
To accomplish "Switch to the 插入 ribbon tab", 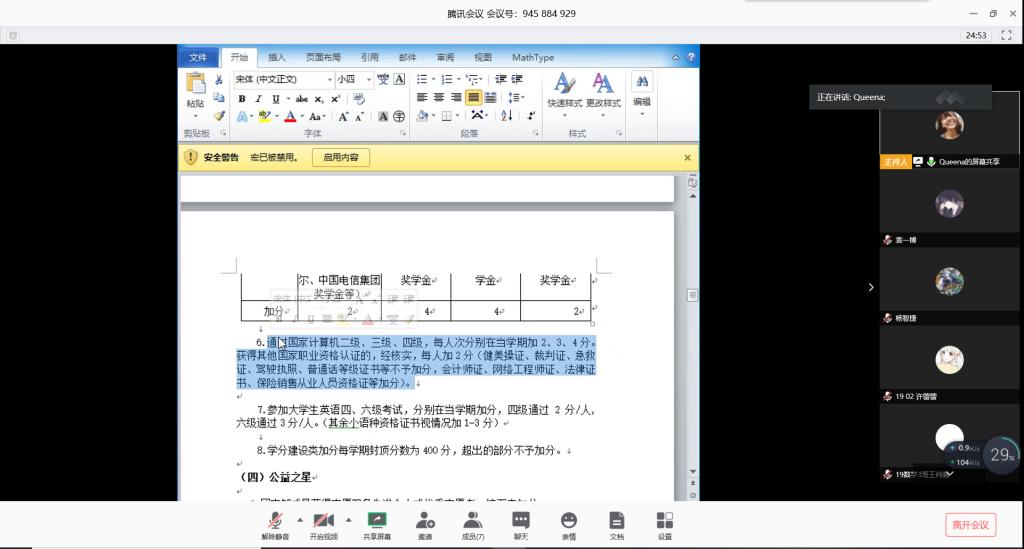I will click(277, 57).
